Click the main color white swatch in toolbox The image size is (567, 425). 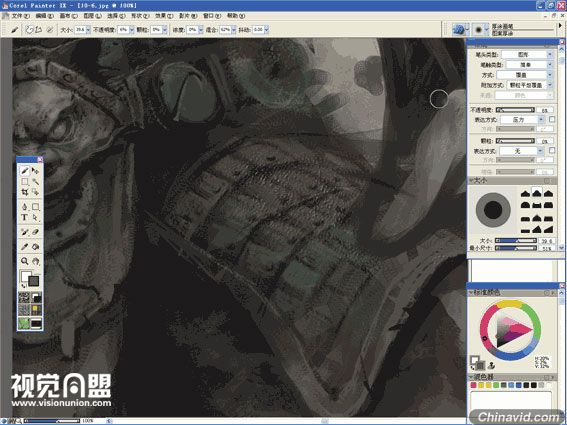coord(25,276)
